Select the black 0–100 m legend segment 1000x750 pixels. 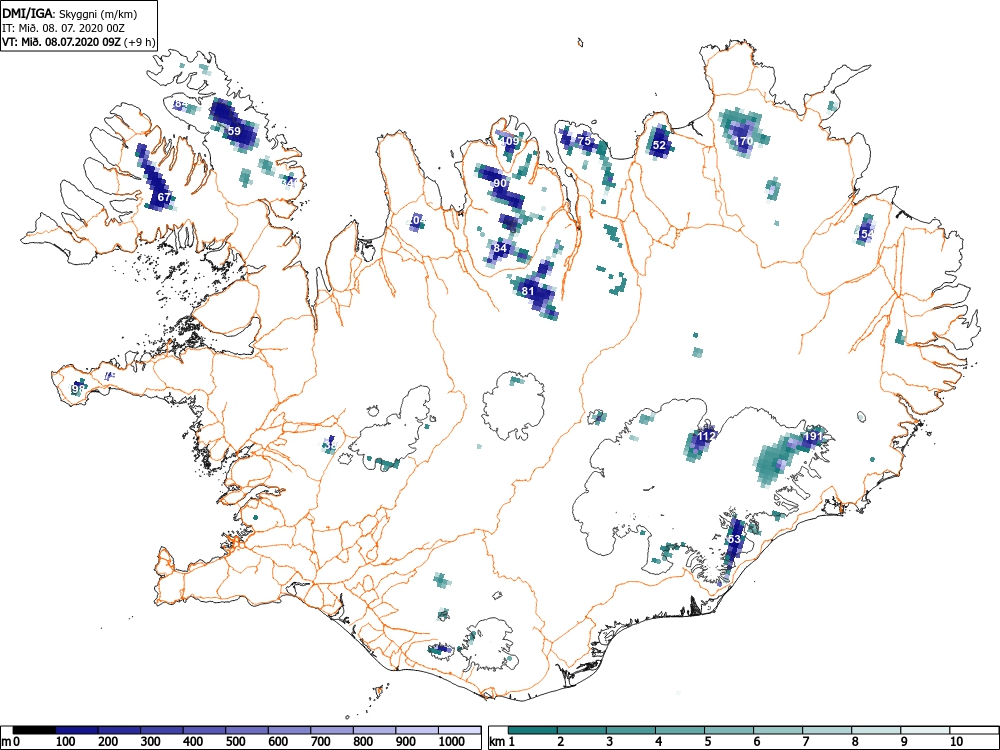34,730
